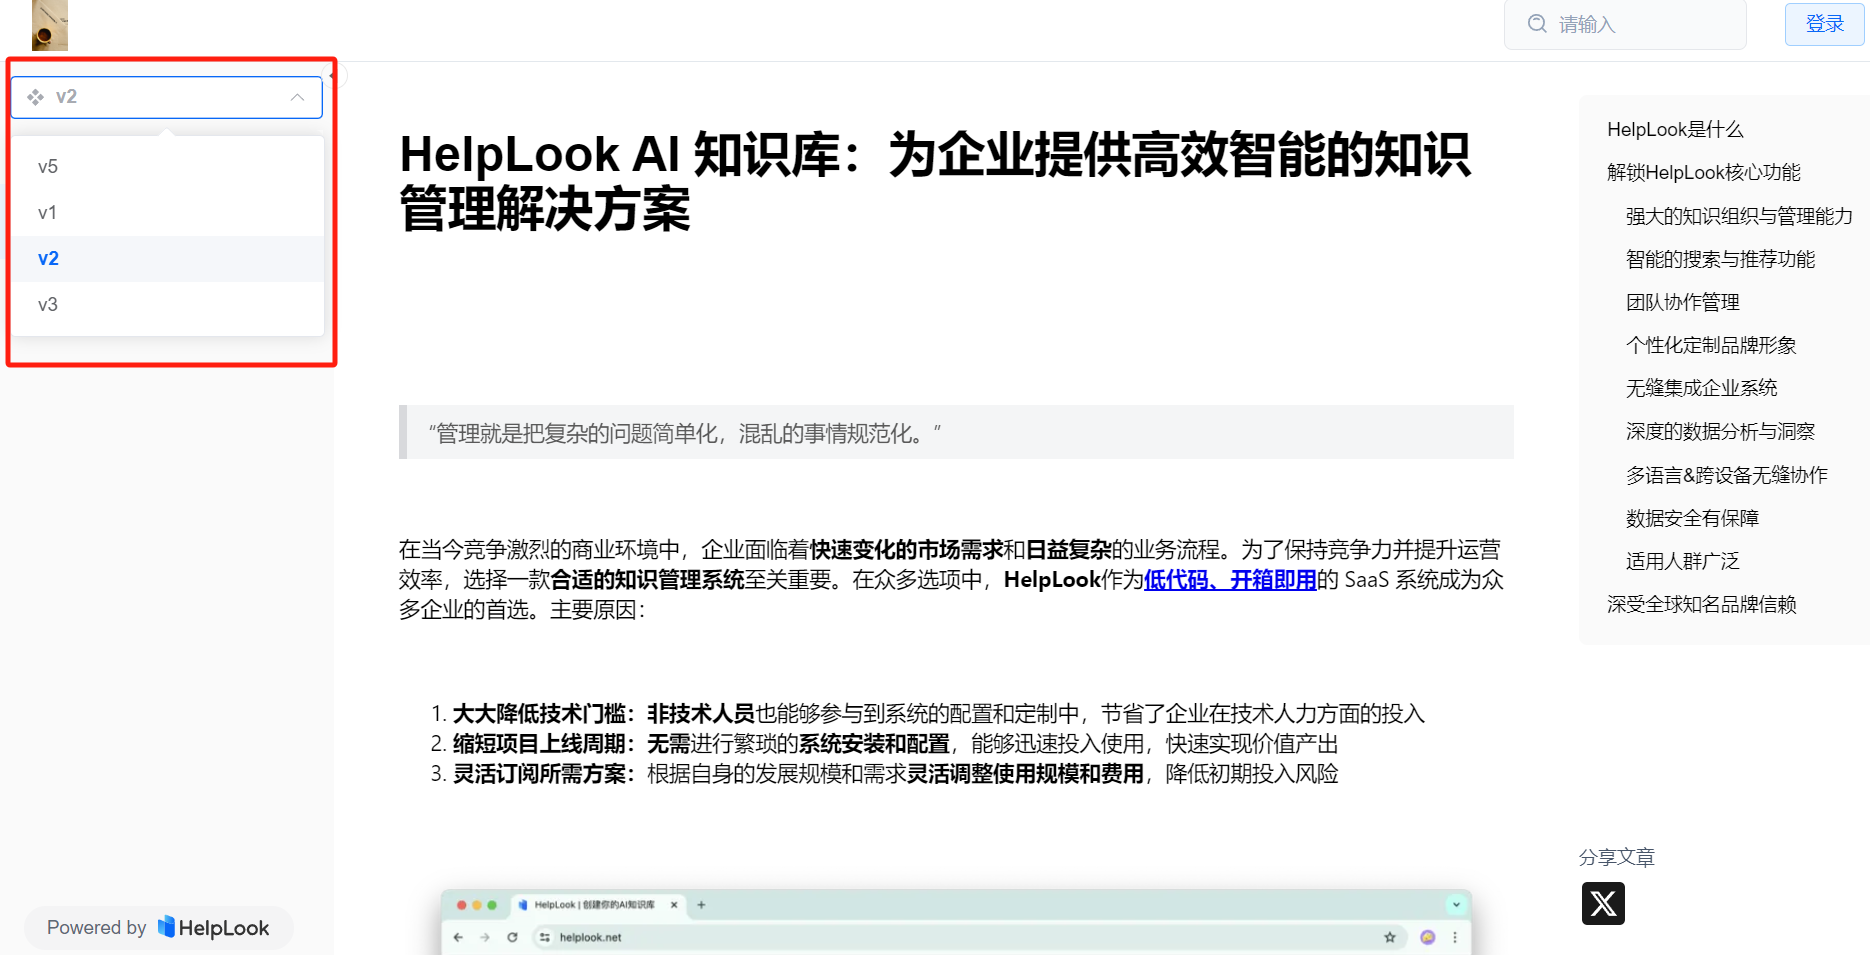Navigate to 多语言&跨设备无缝协作

[1726, 475]
